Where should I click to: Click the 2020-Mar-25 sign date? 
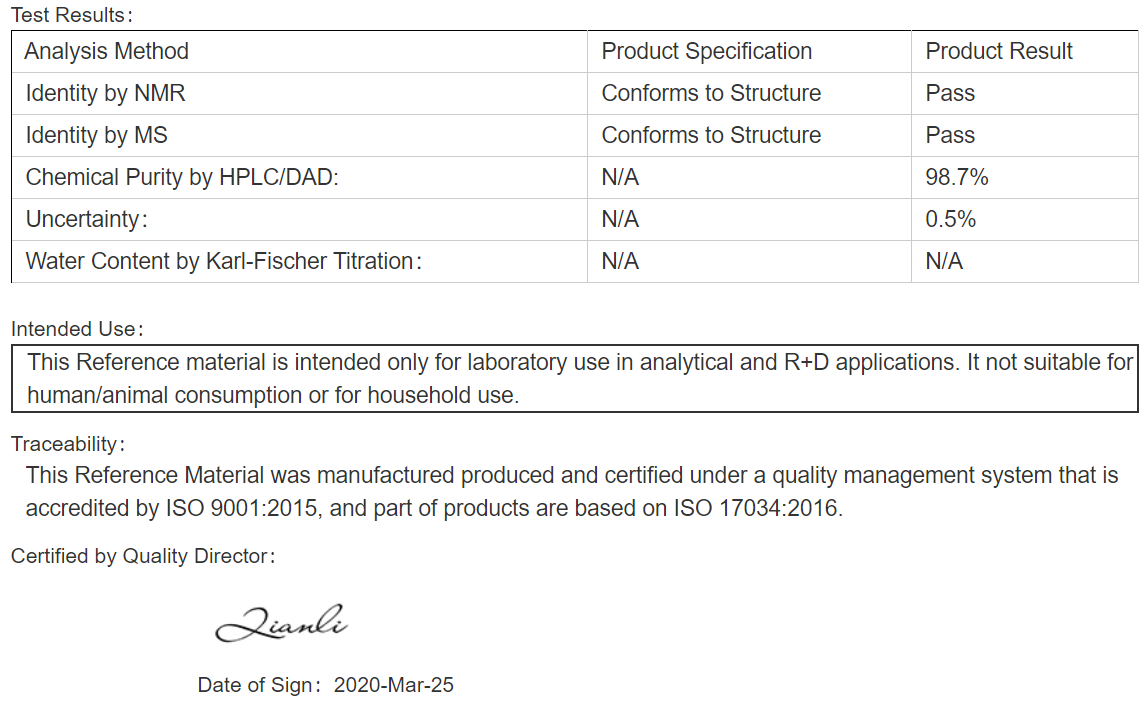click(x=394, y=685)
